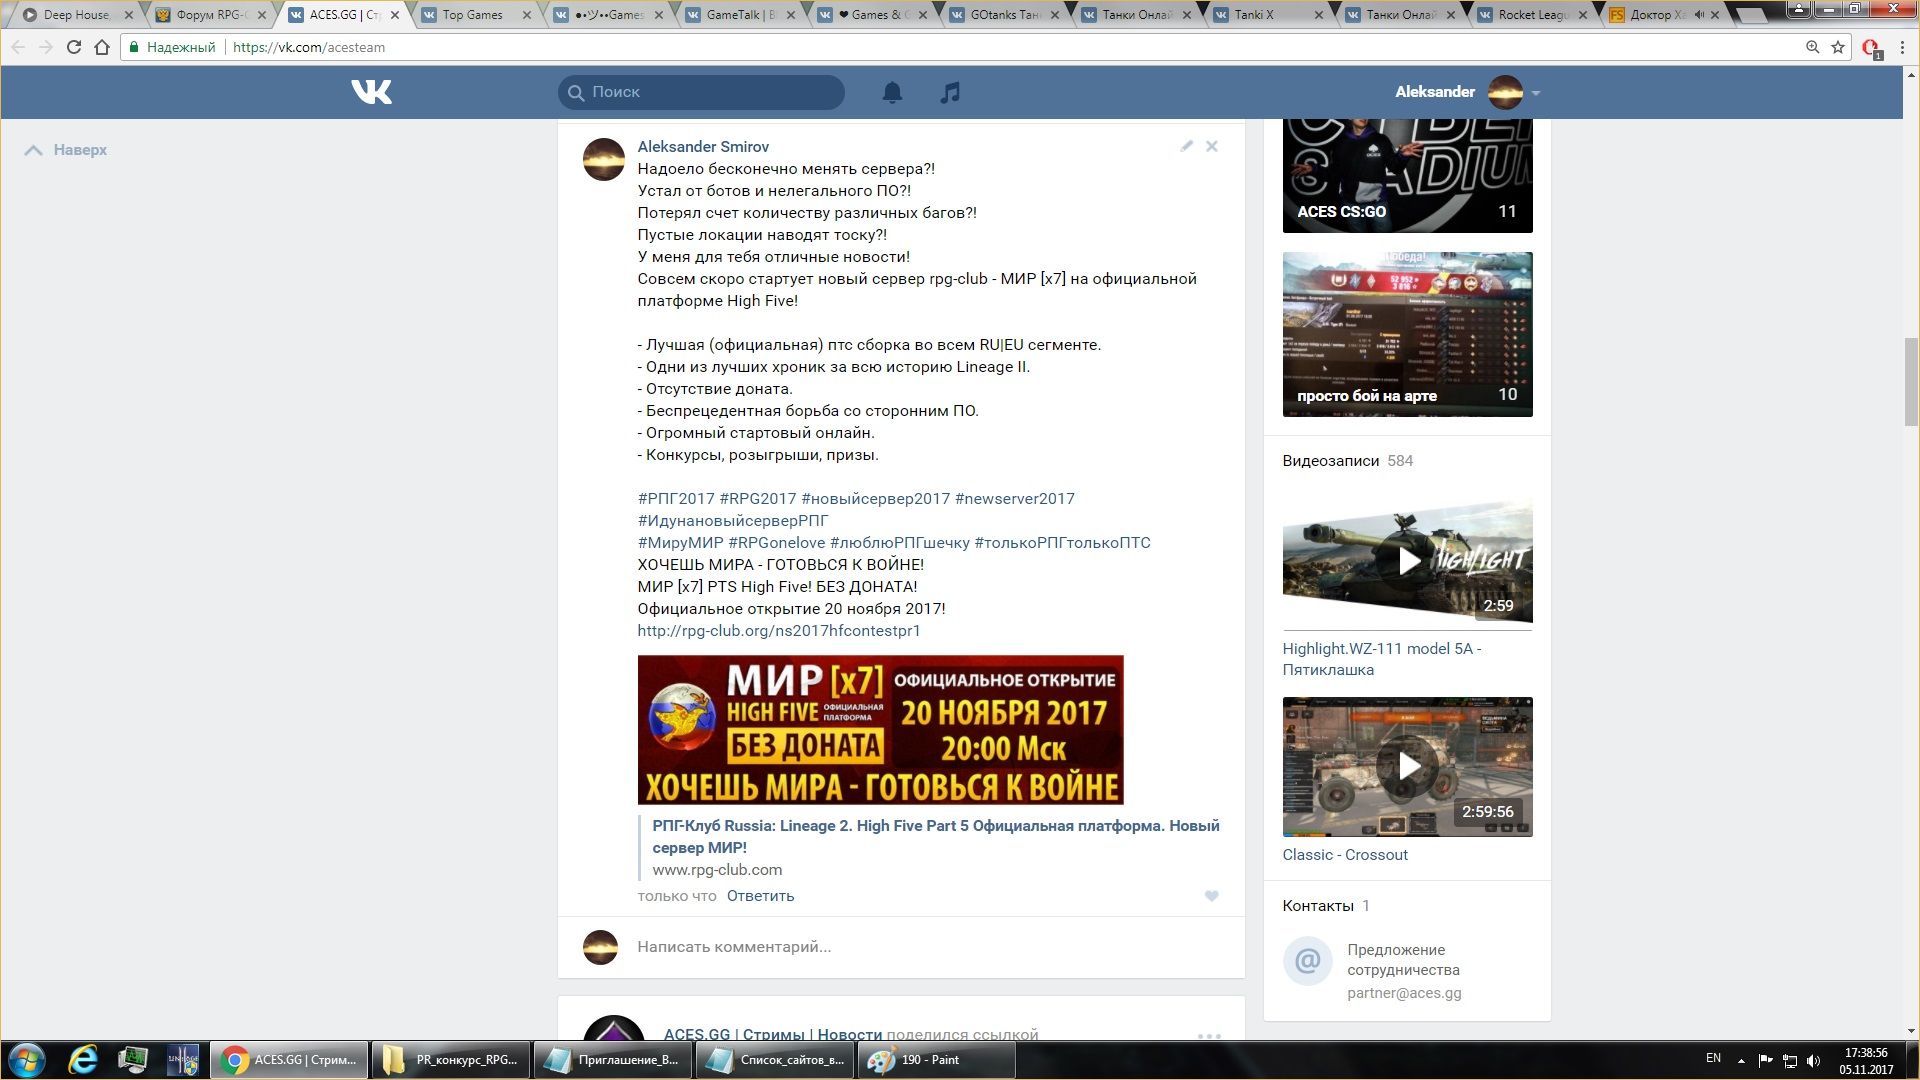Viewport: 1920px width, 1080px height.
Task: Click the VK logo icon
Action: pyautogui.click(x=371, y=92)
